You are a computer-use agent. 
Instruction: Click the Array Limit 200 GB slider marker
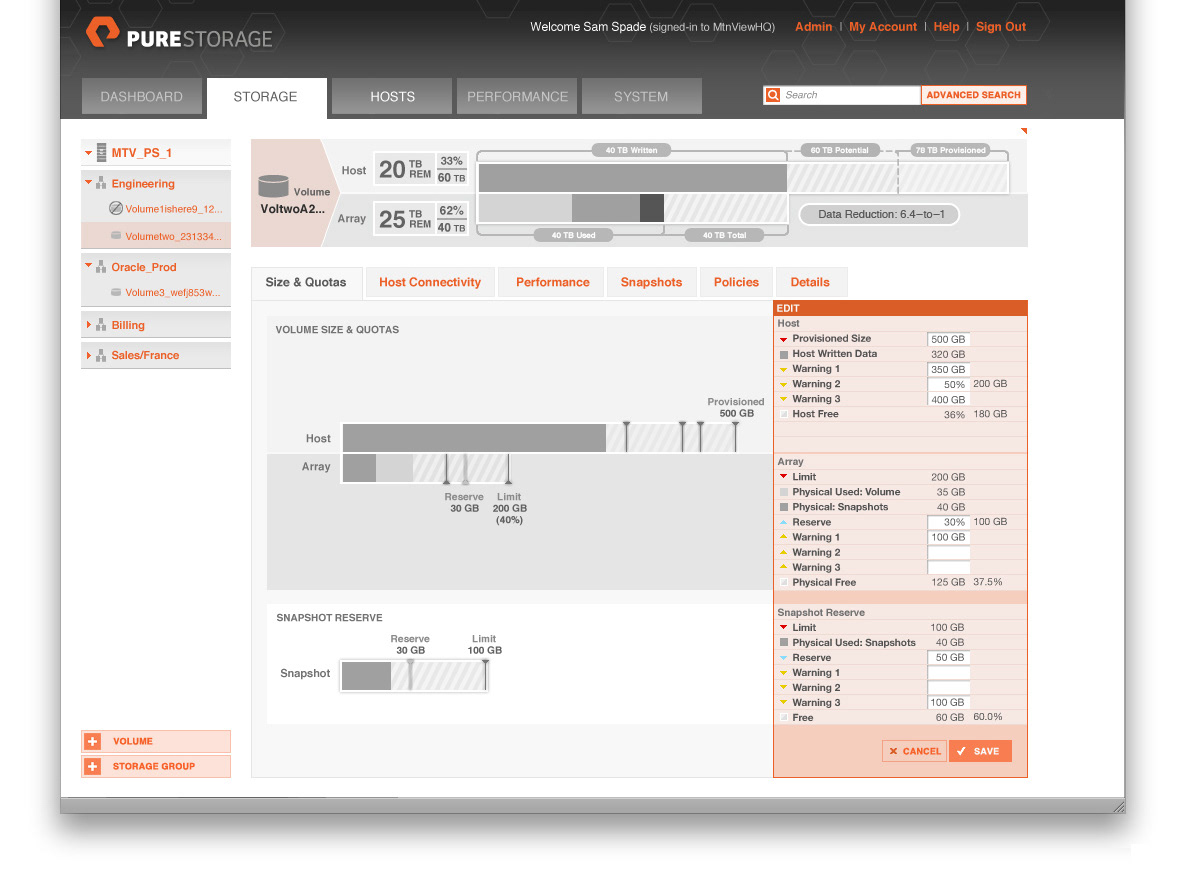(509, 468)
